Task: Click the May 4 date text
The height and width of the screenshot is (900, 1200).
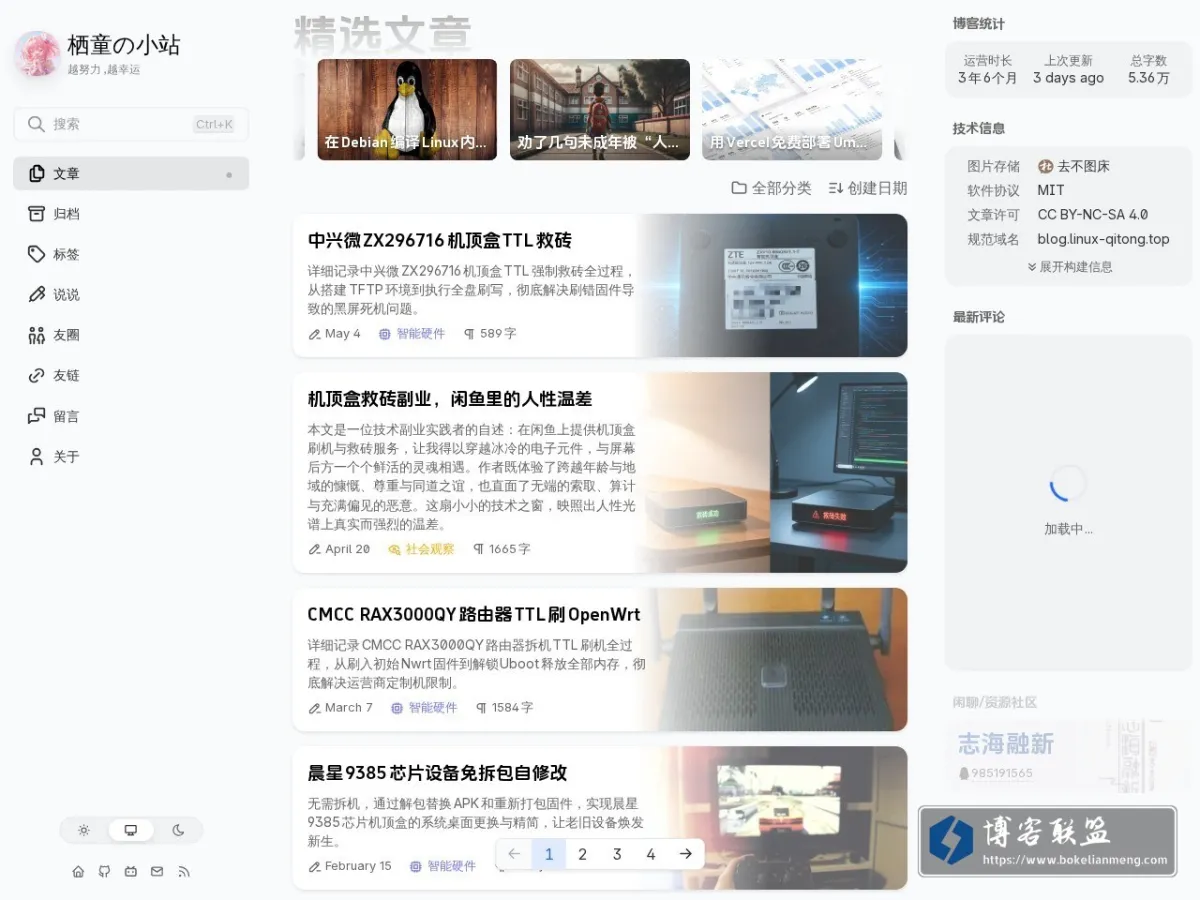Action: click(x=335, y=334)
